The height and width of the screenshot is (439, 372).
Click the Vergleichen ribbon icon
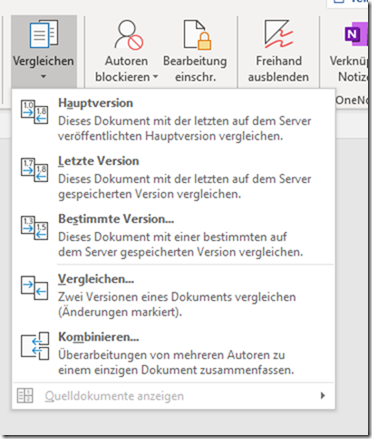(44, 34)
